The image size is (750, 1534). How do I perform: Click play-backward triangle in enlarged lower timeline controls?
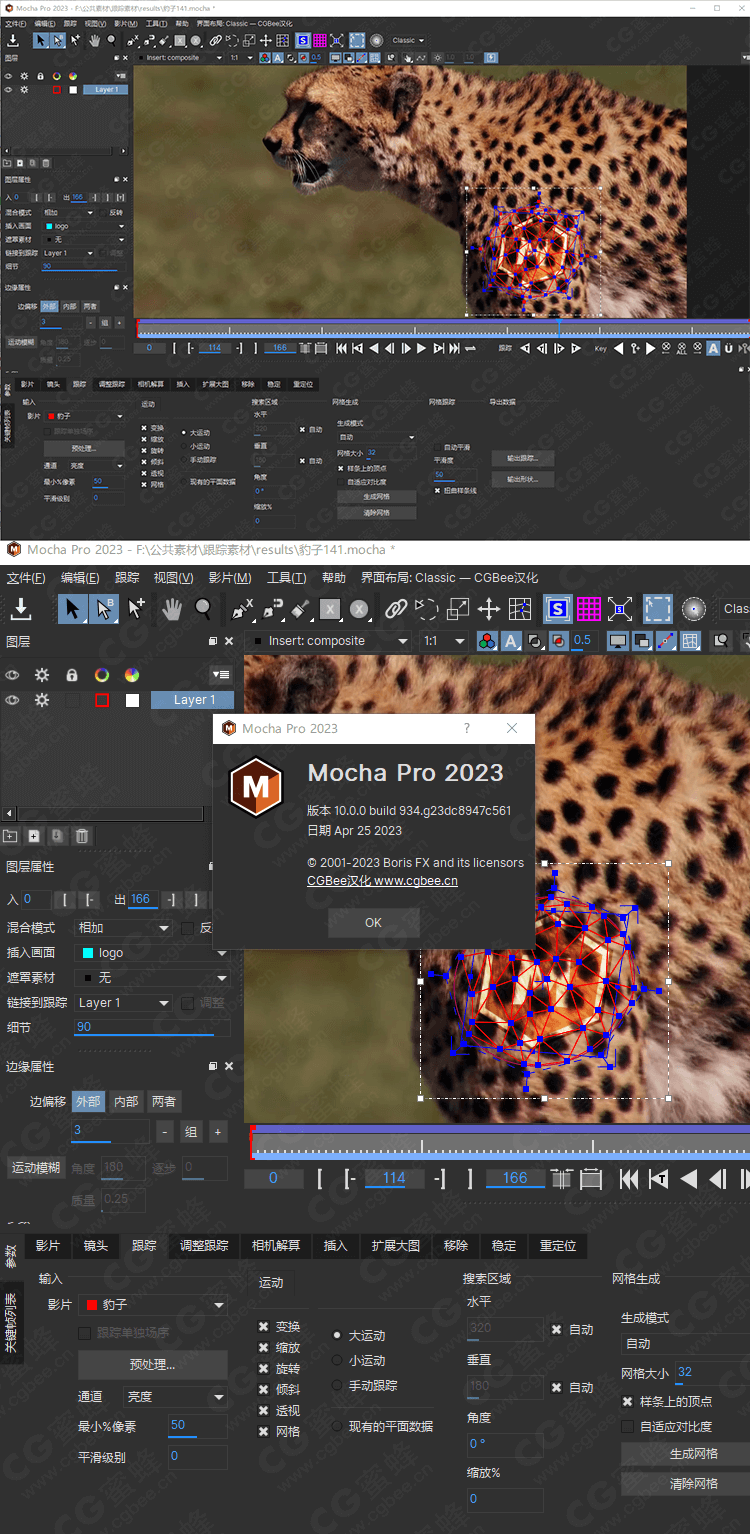tap(689, 1179)
